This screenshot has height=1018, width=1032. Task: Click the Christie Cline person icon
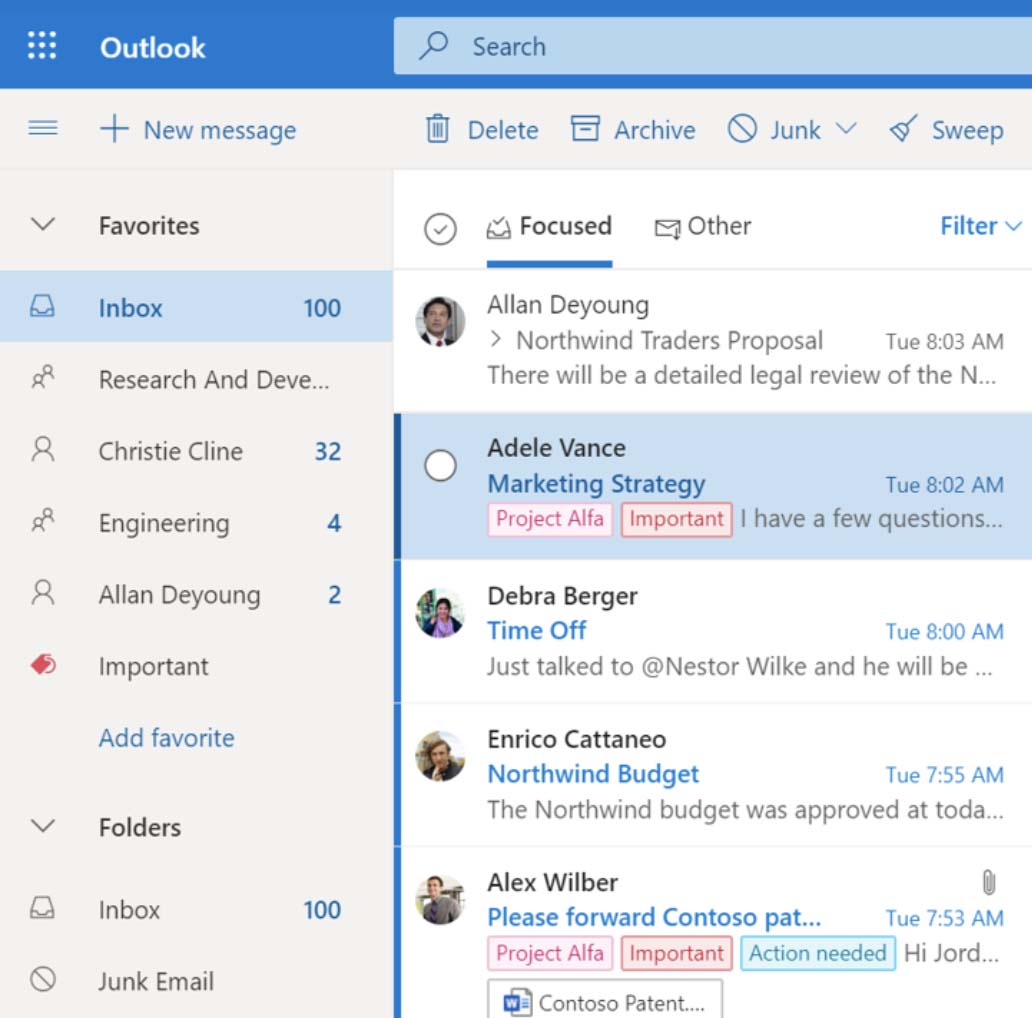[43, 449]
